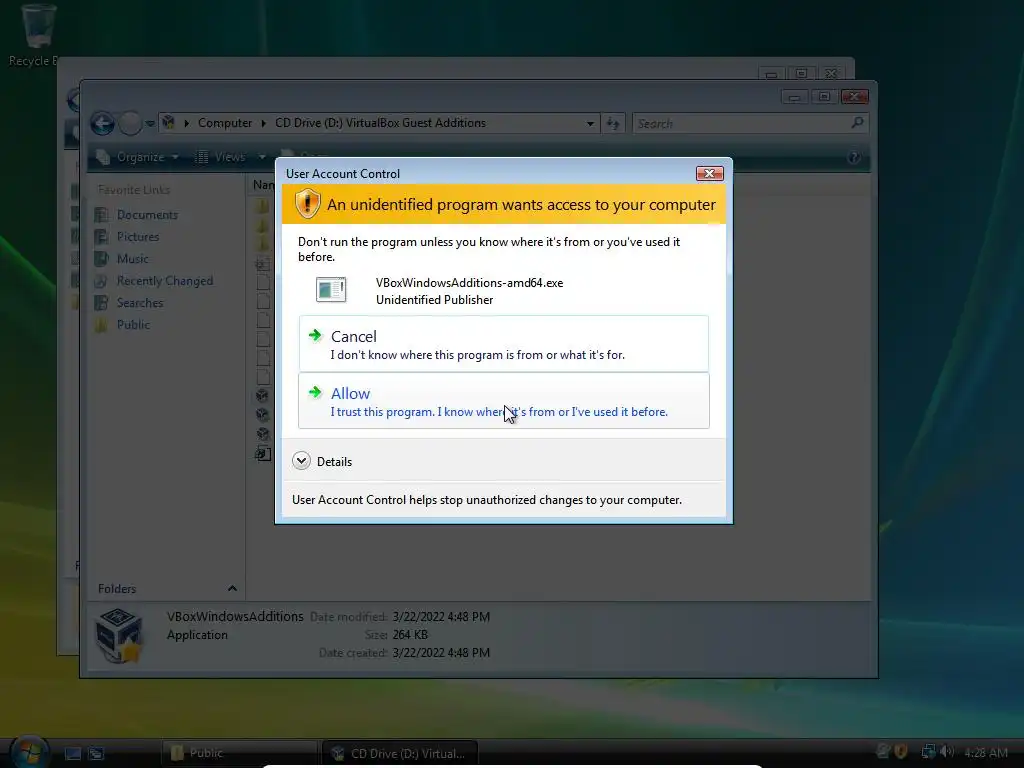Click the Views toolbar button

[x=221, y=157]
